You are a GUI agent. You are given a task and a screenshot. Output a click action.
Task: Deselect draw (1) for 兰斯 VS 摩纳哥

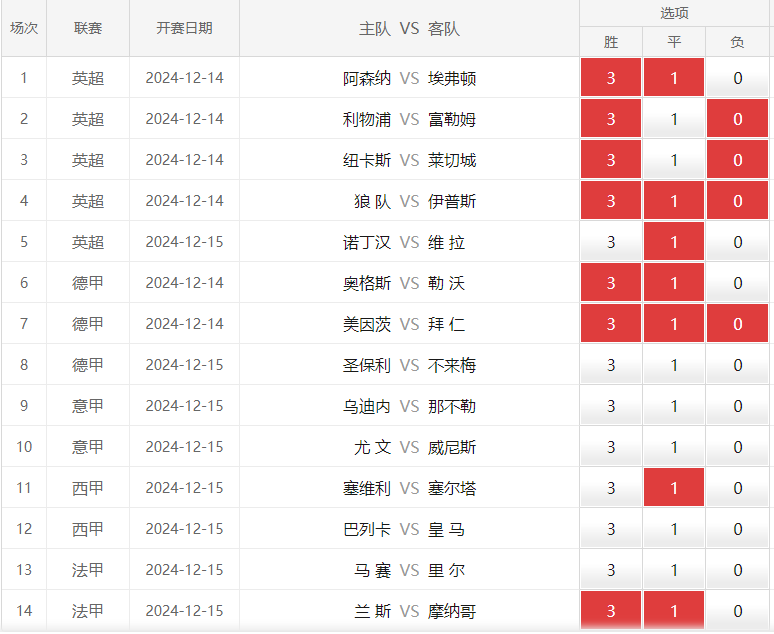674,610
